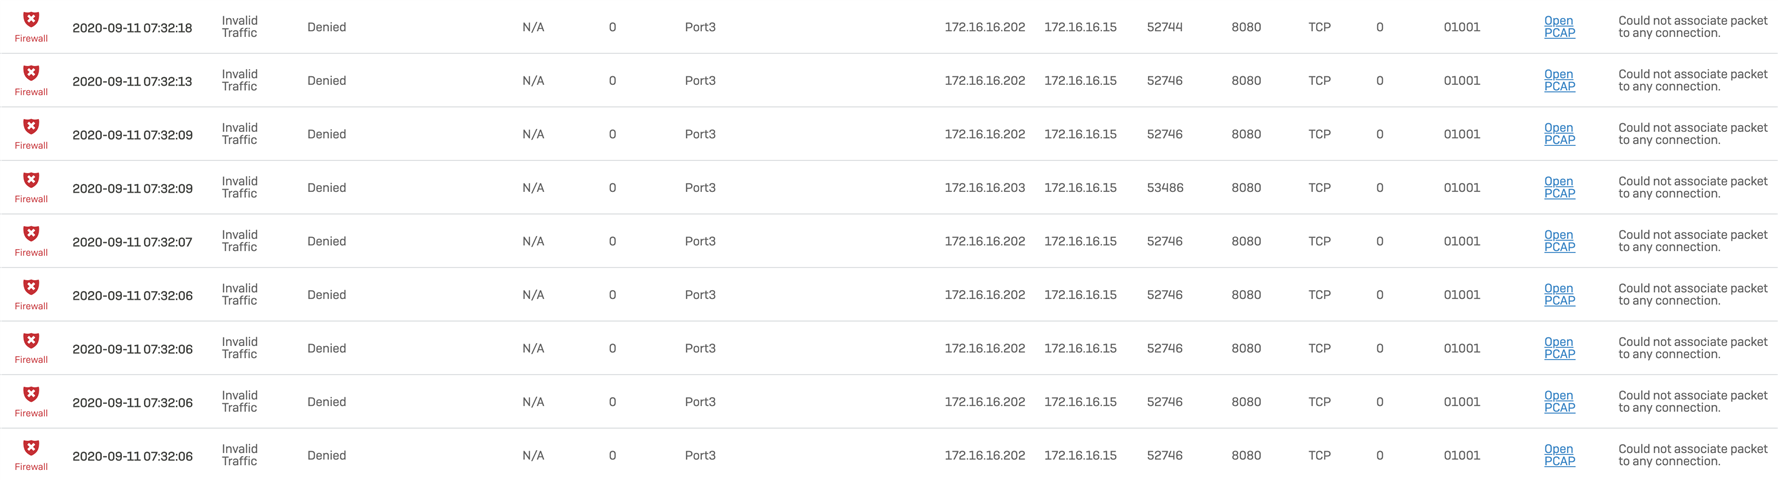Click source port 53486 value

[x=1165, y=188]
